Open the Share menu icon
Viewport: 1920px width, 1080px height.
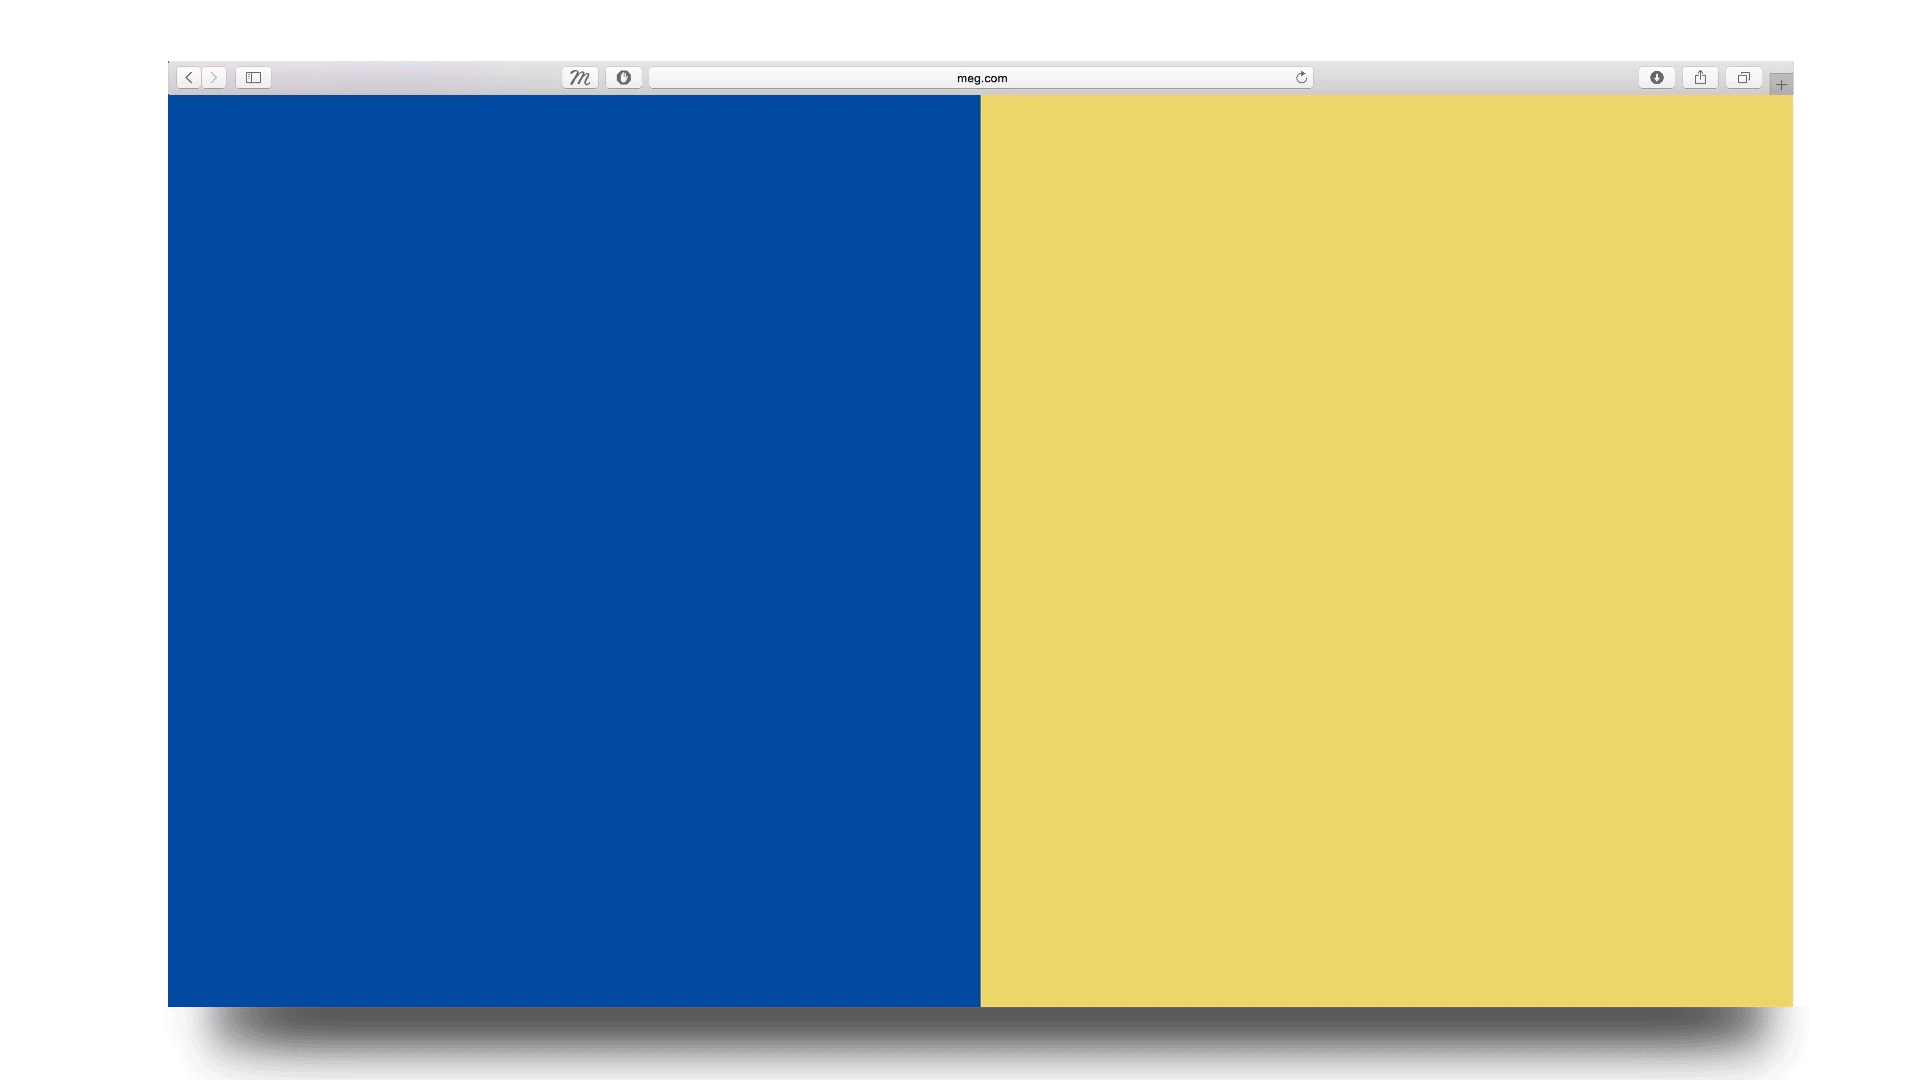click(x=1700, y=78)
